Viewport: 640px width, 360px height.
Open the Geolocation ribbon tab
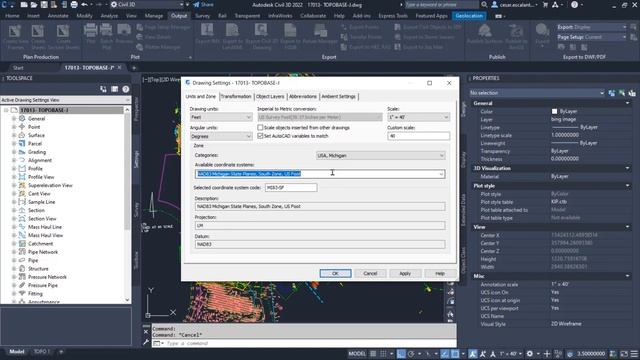pos(469,16)
